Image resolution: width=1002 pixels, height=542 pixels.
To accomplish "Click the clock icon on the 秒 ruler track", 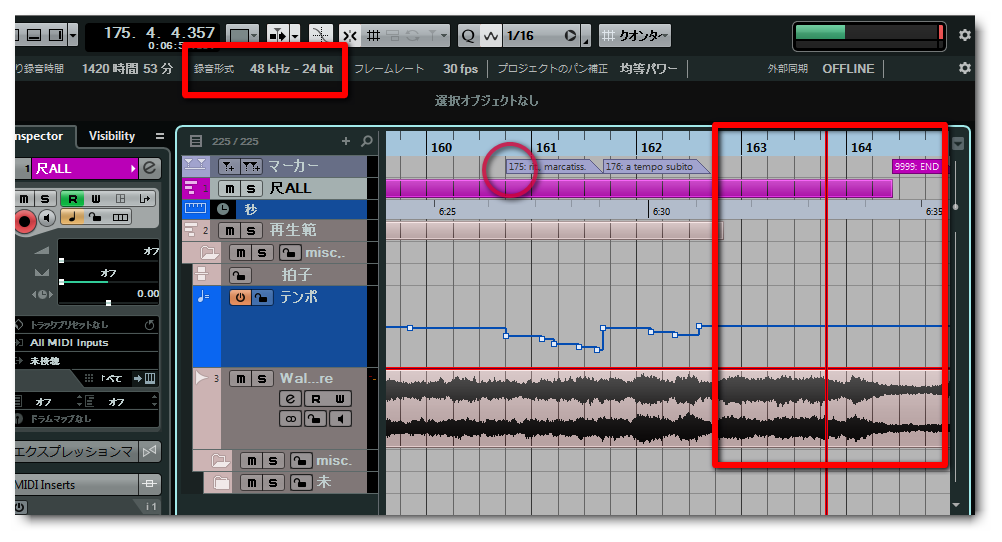I will 223,209.
